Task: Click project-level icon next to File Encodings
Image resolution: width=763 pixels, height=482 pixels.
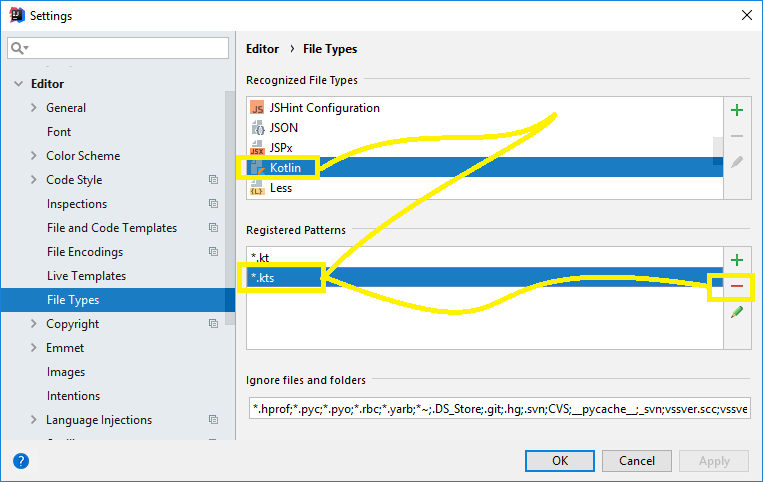Action: point(213,251)
